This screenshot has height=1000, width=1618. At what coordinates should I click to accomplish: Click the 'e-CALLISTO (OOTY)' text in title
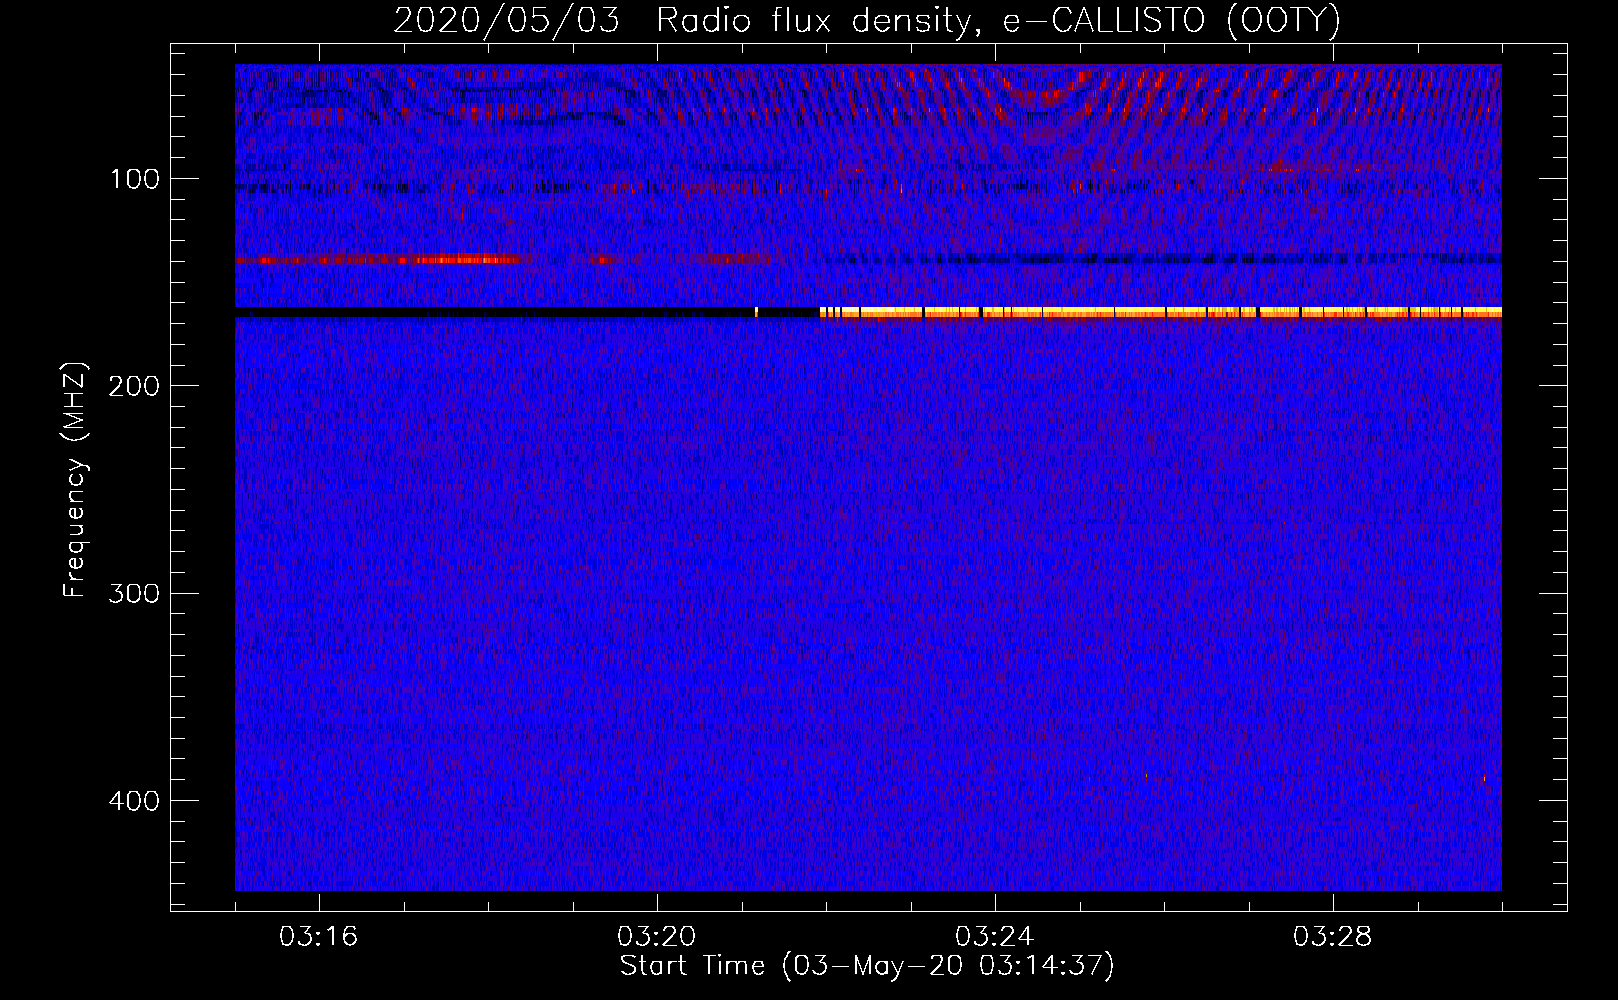(1171, 20)
